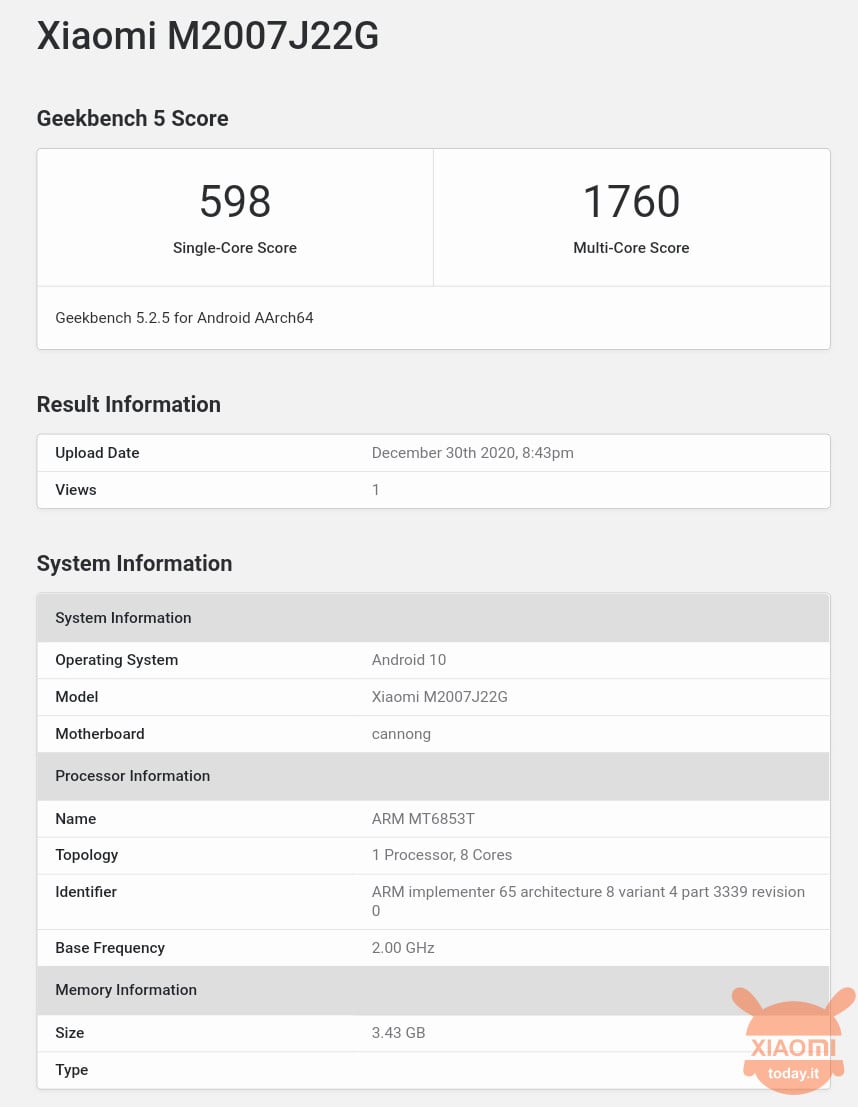The image size is (858, 1107).
Task: Click the Memory Information table header
Action: pyautogui.click(x=433, y=990)
